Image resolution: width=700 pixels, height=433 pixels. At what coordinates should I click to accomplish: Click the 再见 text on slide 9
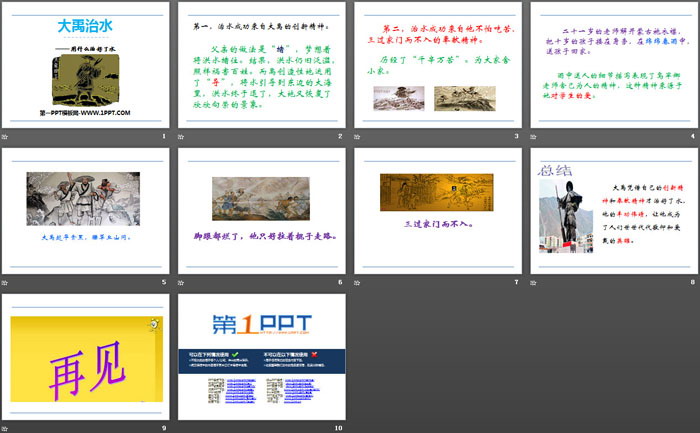(87, 369)
